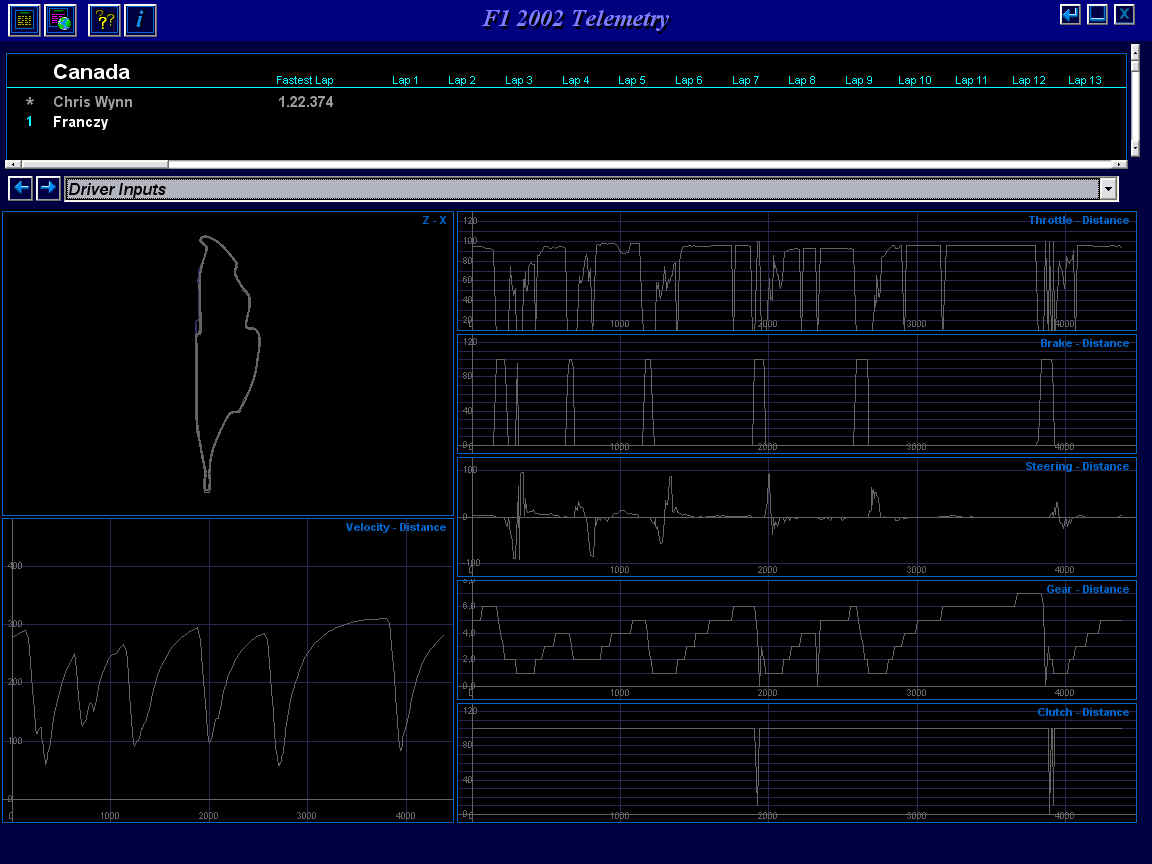The image size is (1152, 864).
Task: Select driver Chris Wynn row
Action: click(566, 102)
